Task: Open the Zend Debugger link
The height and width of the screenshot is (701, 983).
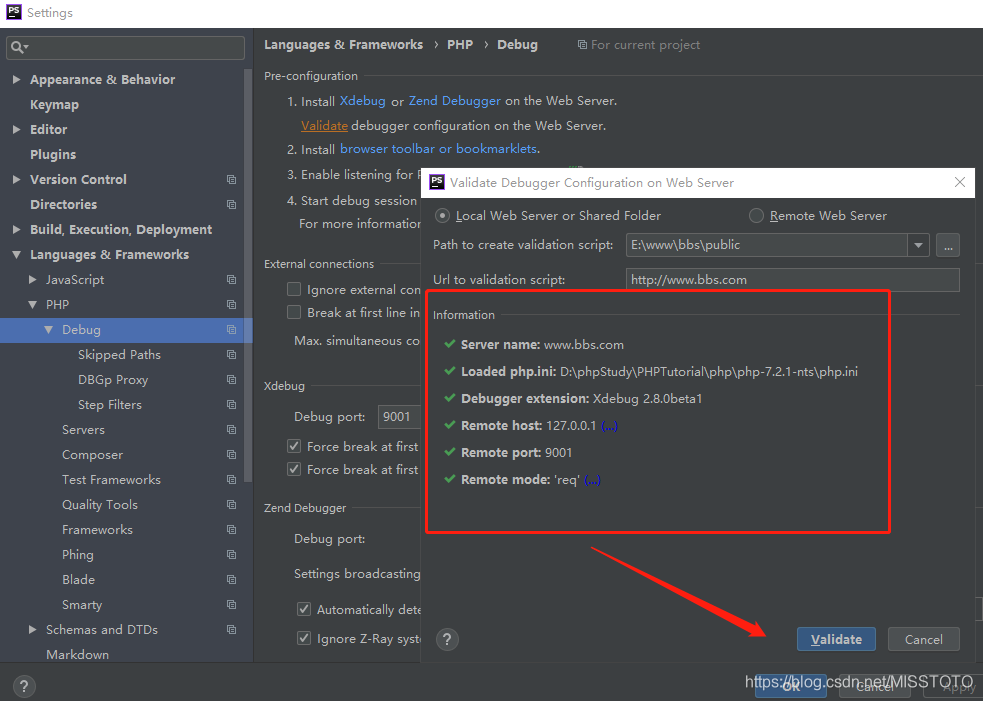Action: coord(455,100)
